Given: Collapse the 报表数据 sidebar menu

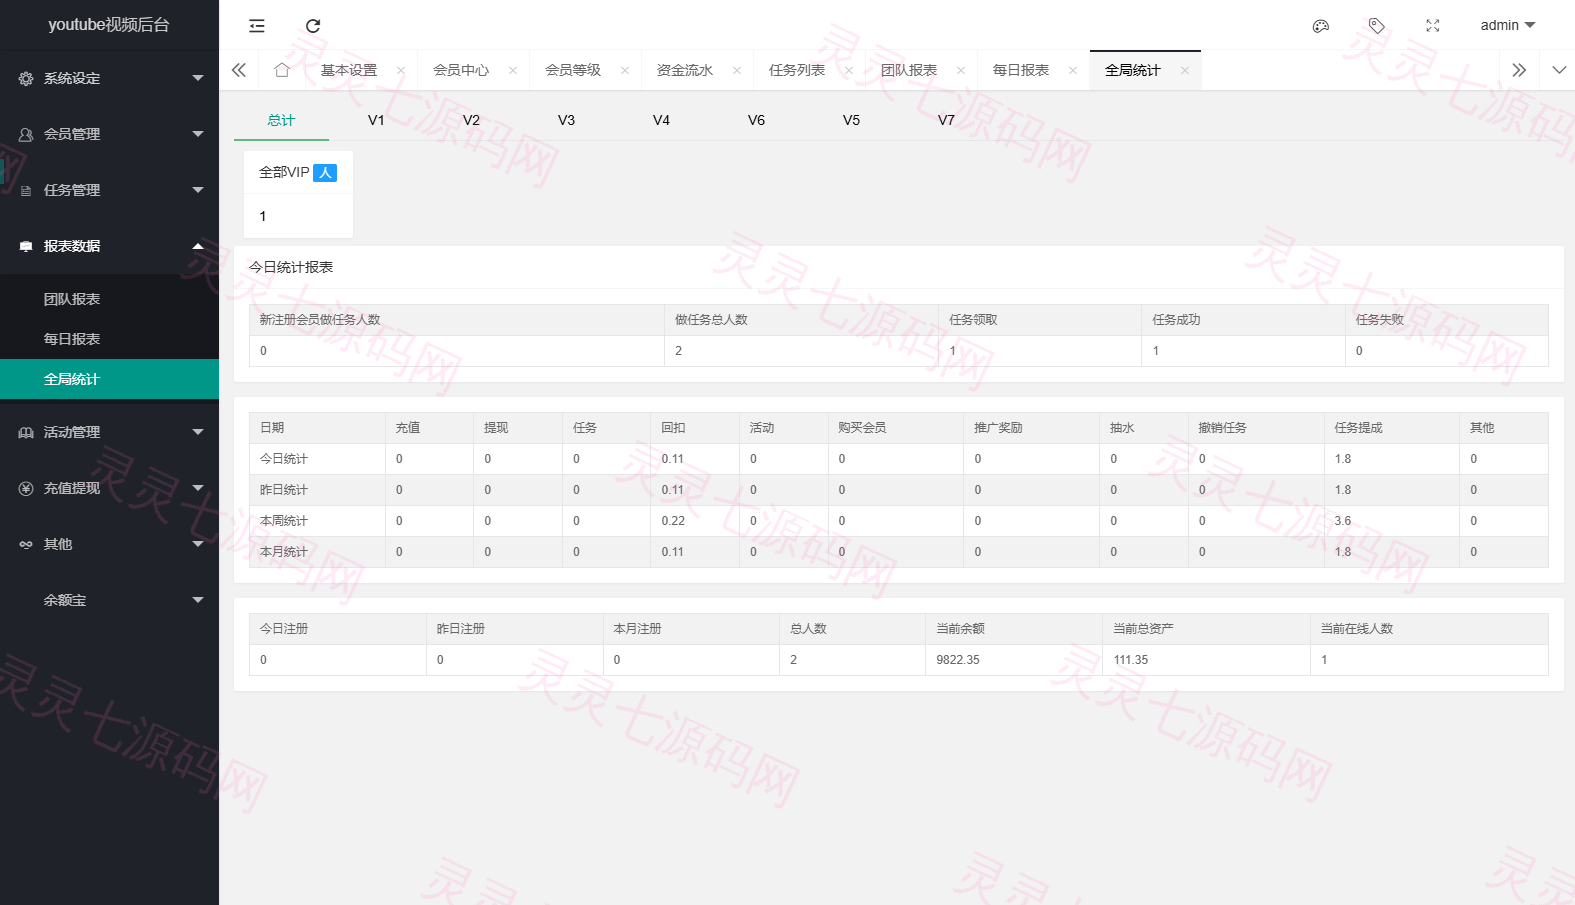Looking at the screenshot, I should click(x=109, y=246).
